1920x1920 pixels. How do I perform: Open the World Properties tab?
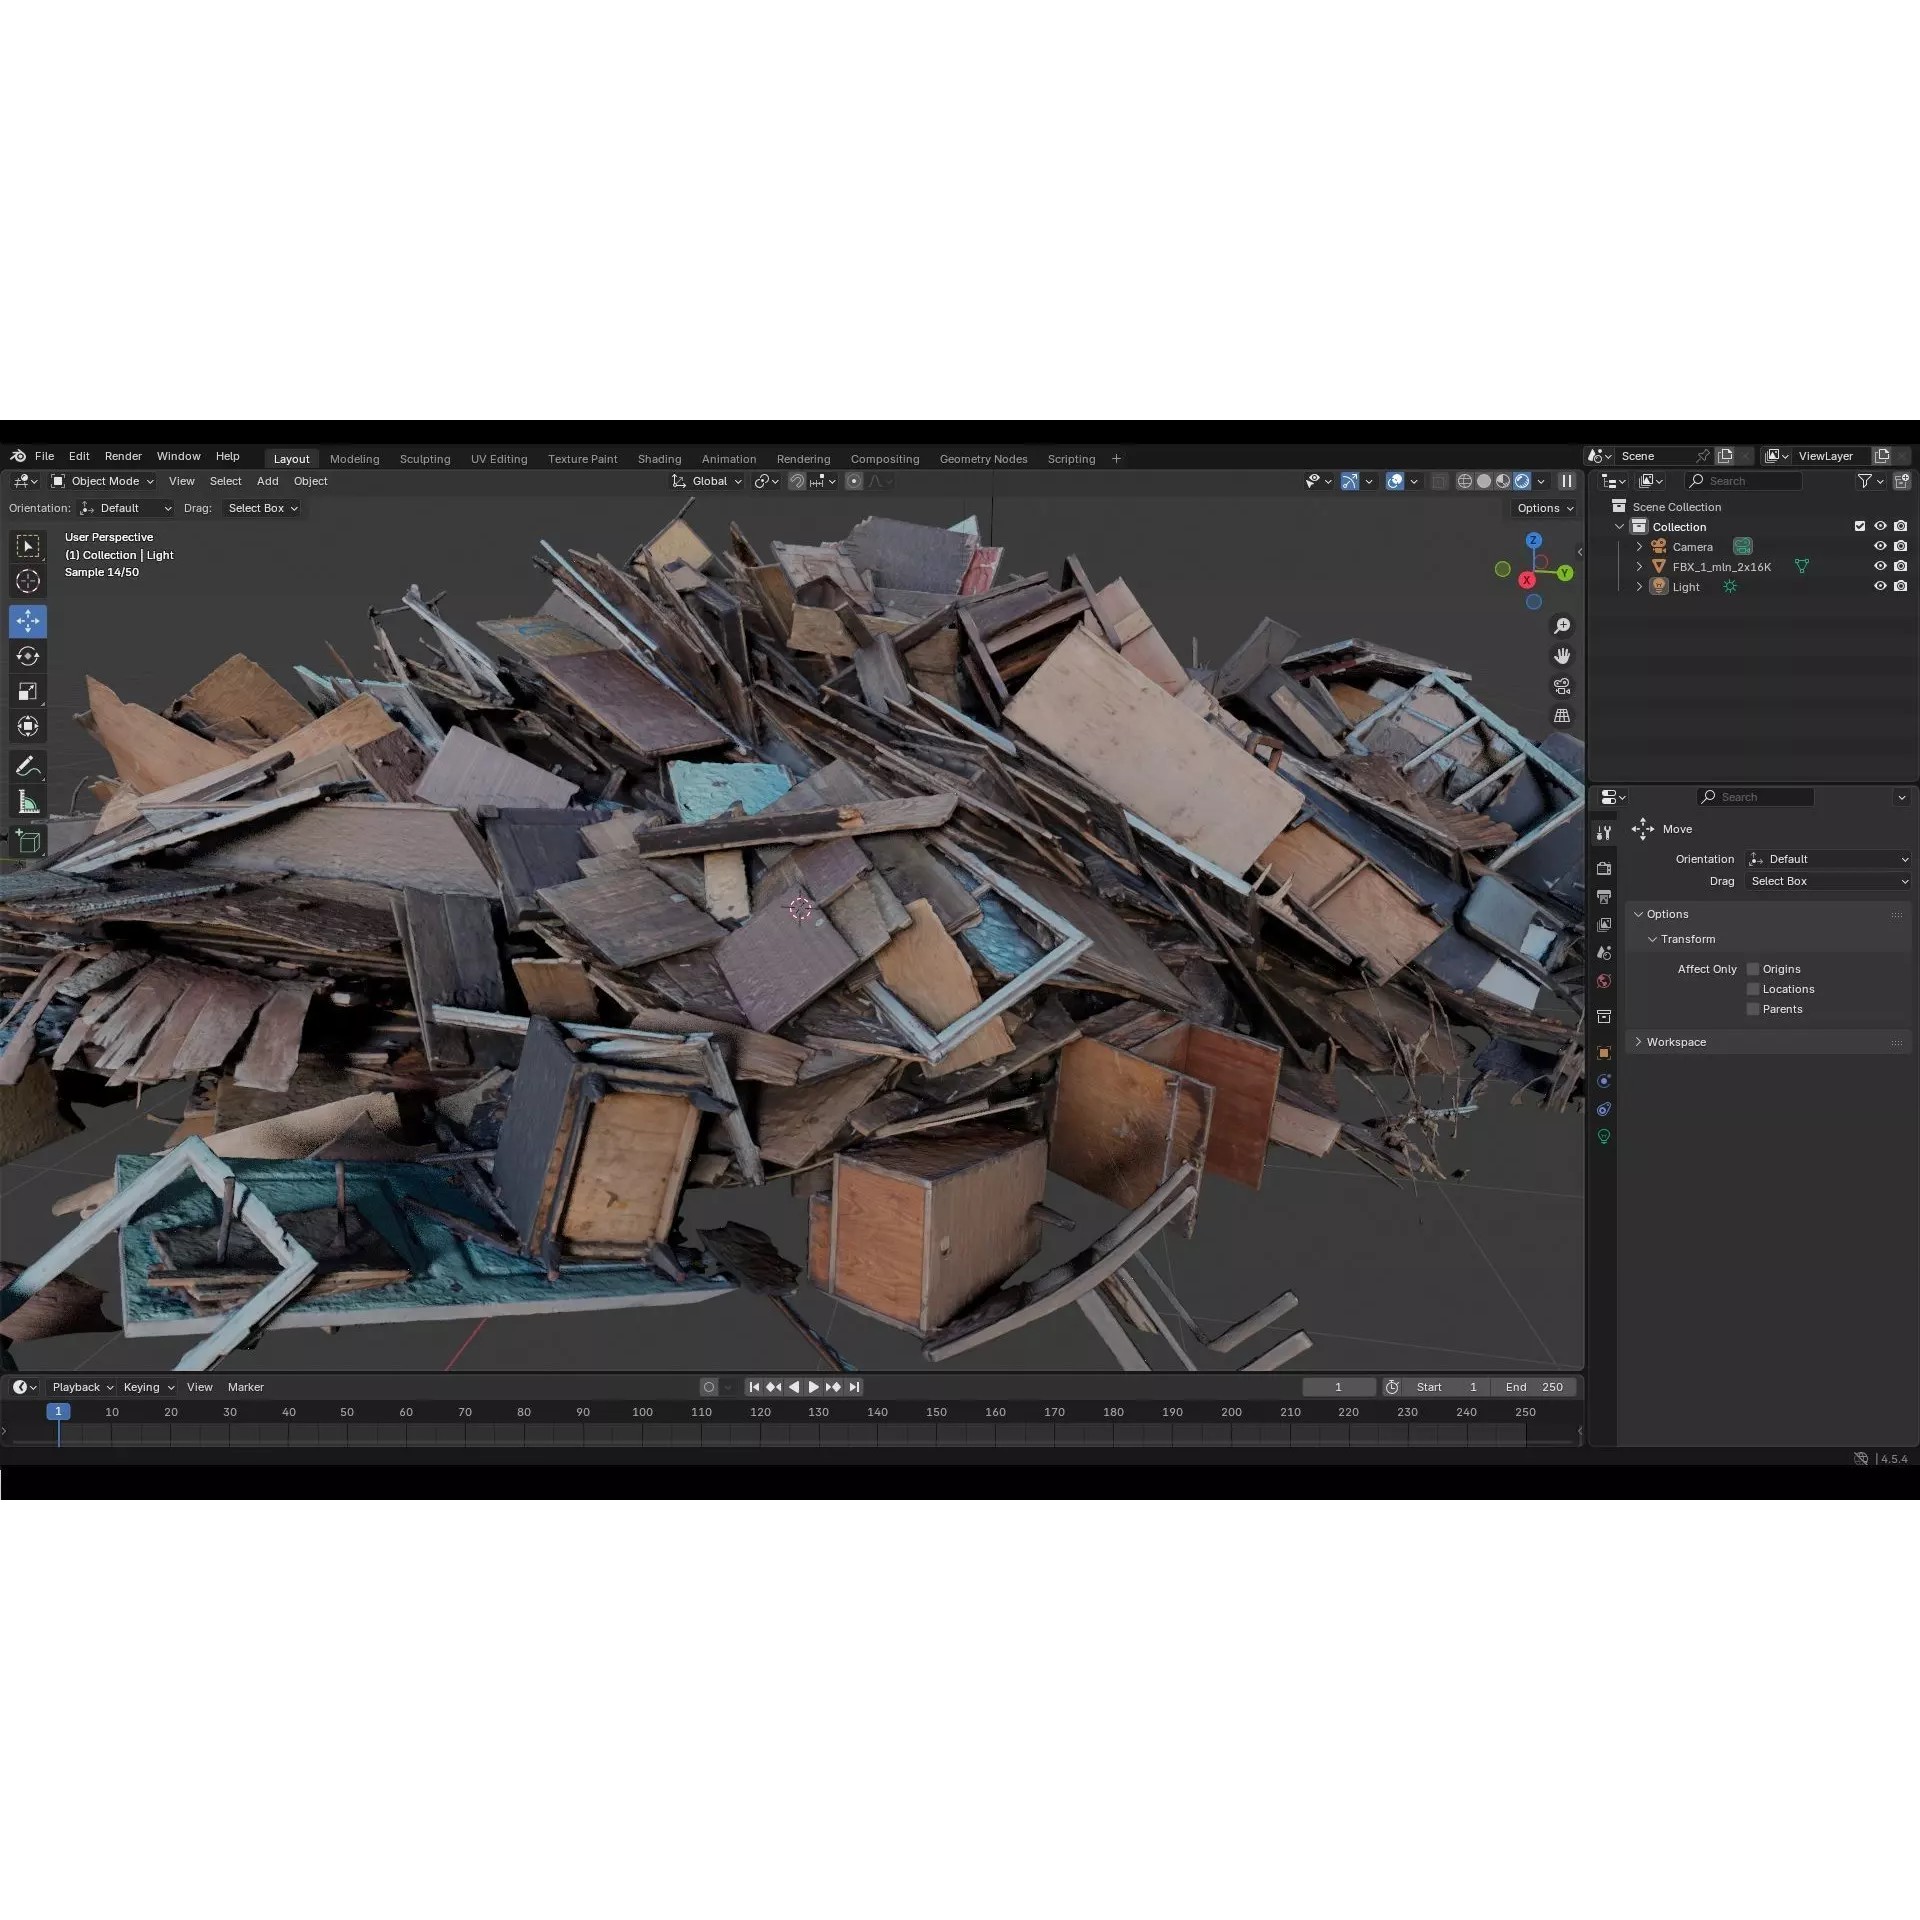1604,982
